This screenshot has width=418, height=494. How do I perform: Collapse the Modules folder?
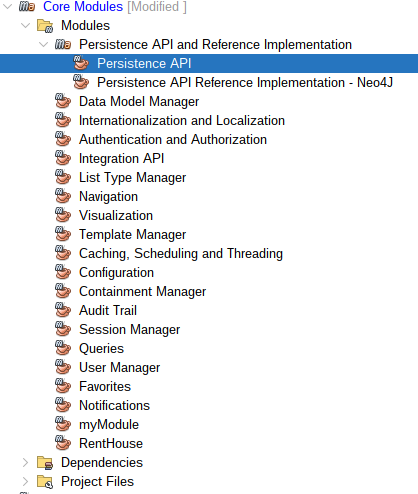pos(25,25)
